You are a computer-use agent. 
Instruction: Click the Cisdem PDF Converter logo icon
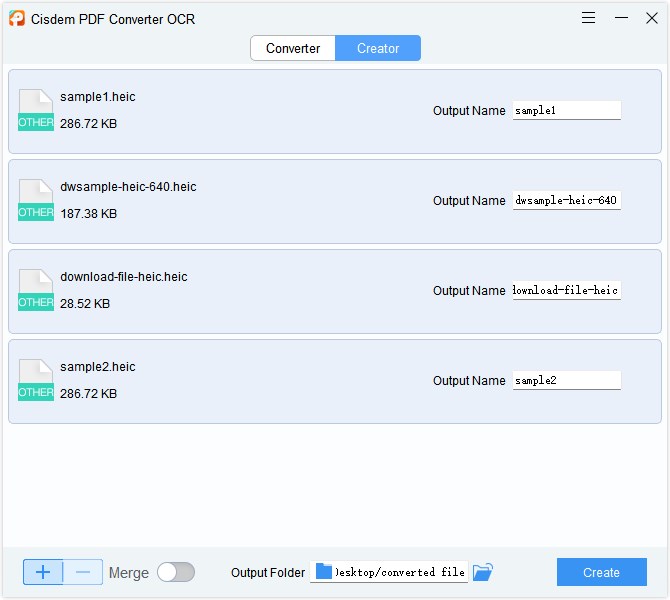(17, 18)
